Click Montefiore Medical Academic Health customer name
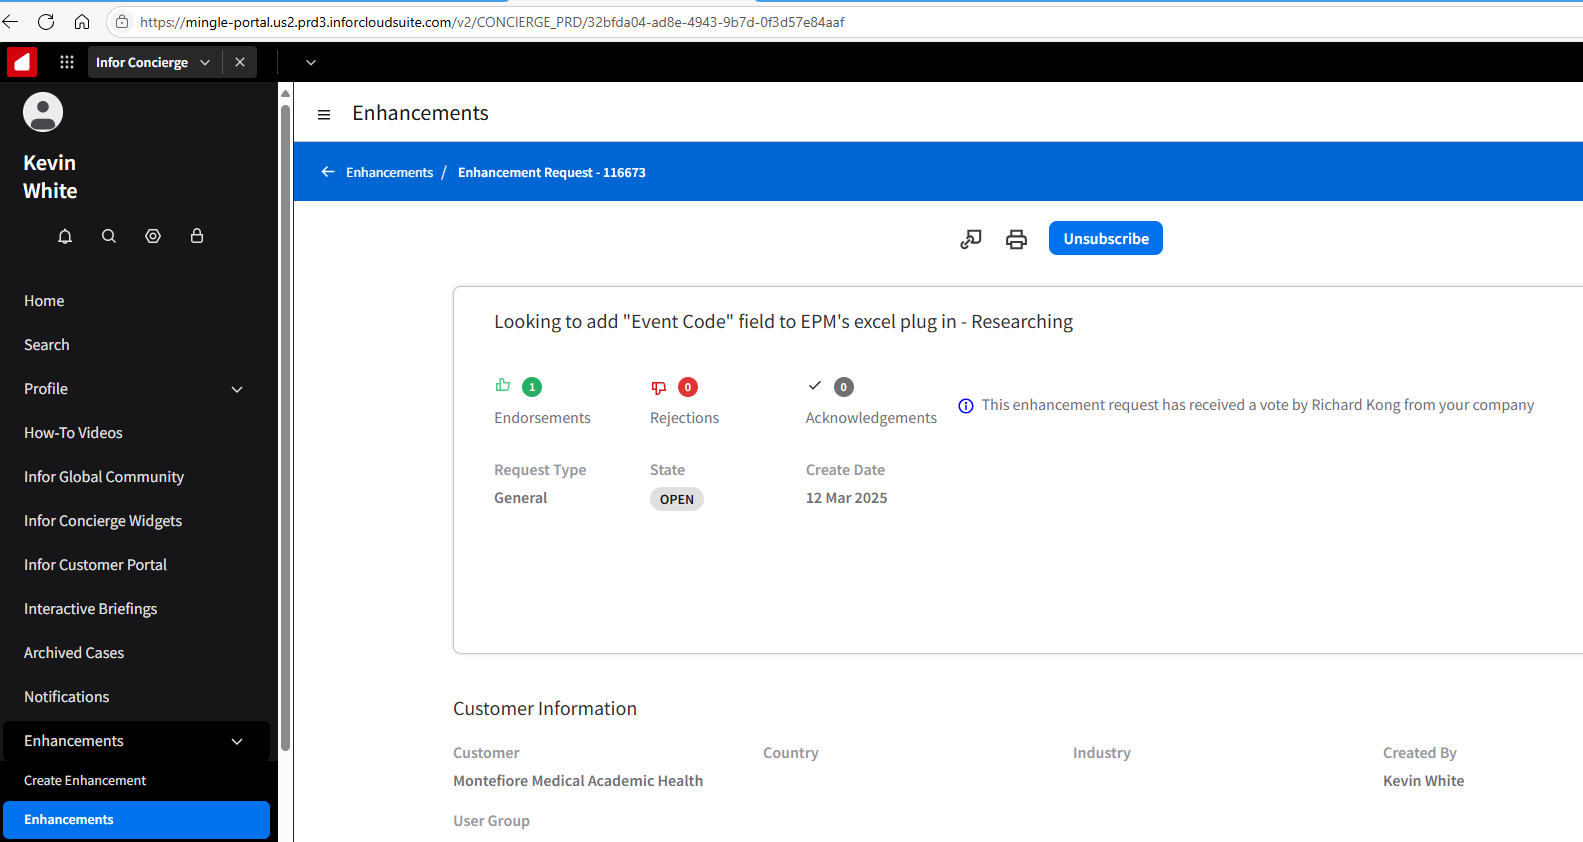Image resolution: width=1583 pixels, height=842 pixels. point(578,781)
